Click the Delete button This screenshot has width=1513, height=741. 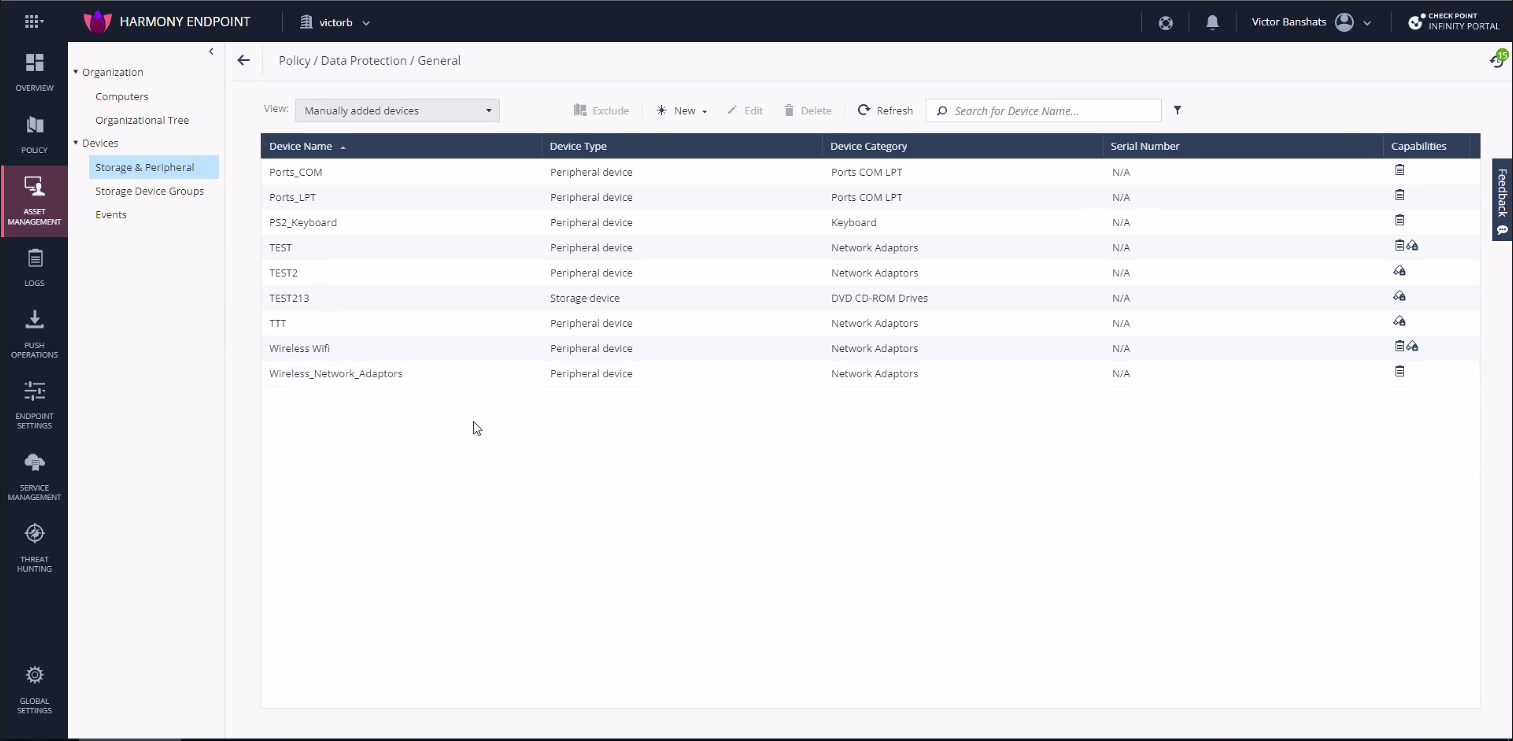pos(808,111)
